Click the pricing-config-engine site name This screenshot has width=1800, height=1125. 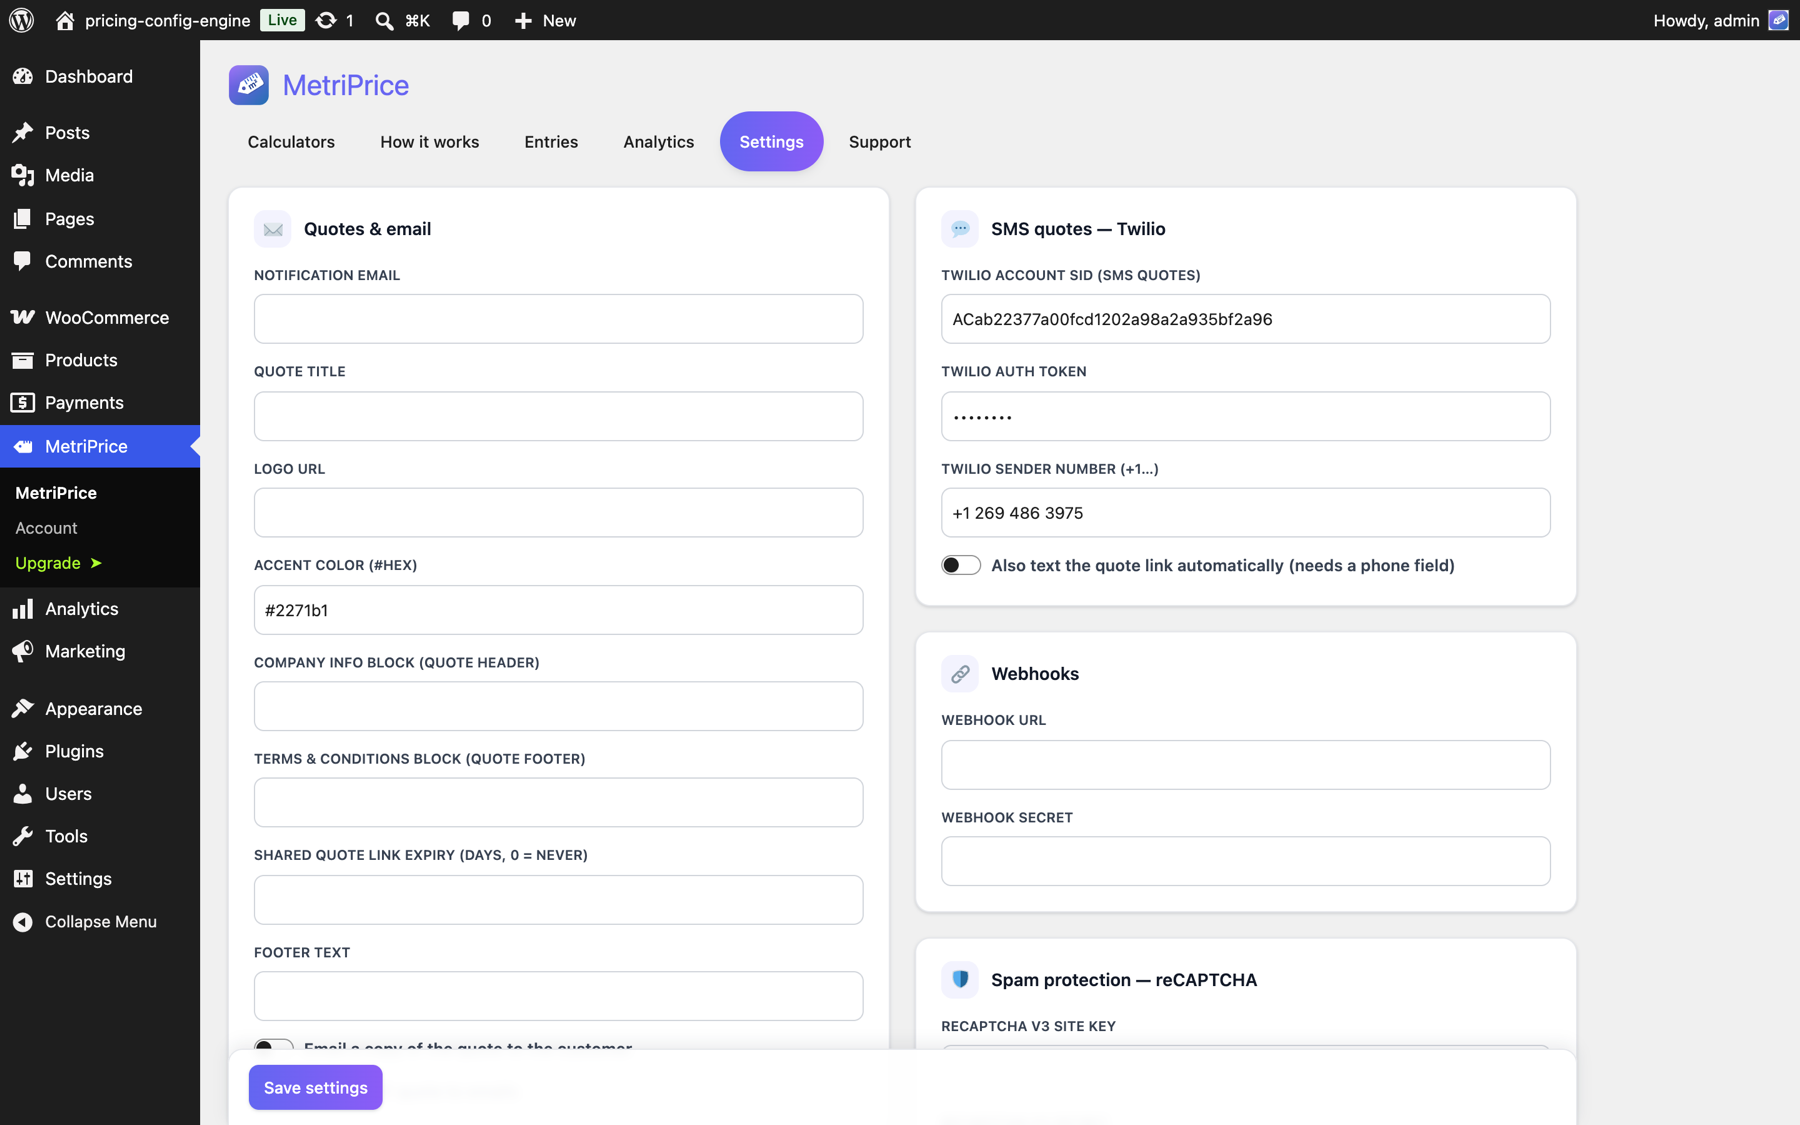point(167,20)
